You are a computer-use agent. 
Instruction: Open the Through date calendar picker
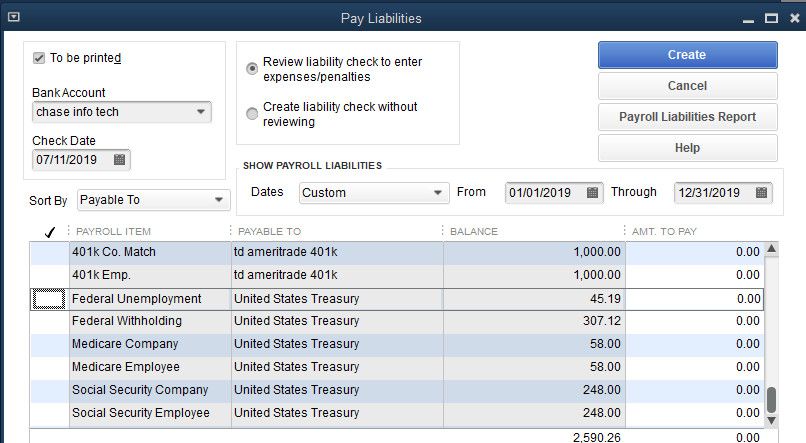coord(762,193)
